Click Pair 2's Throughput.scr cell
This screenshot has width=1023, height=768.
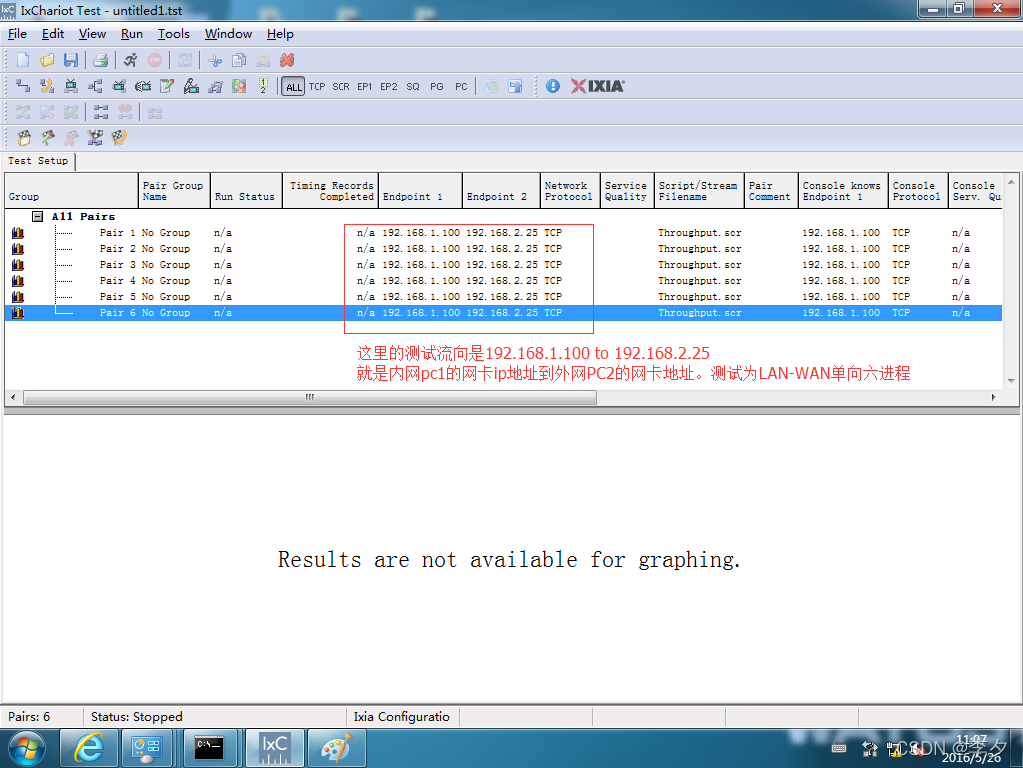[x=699, y=249]
